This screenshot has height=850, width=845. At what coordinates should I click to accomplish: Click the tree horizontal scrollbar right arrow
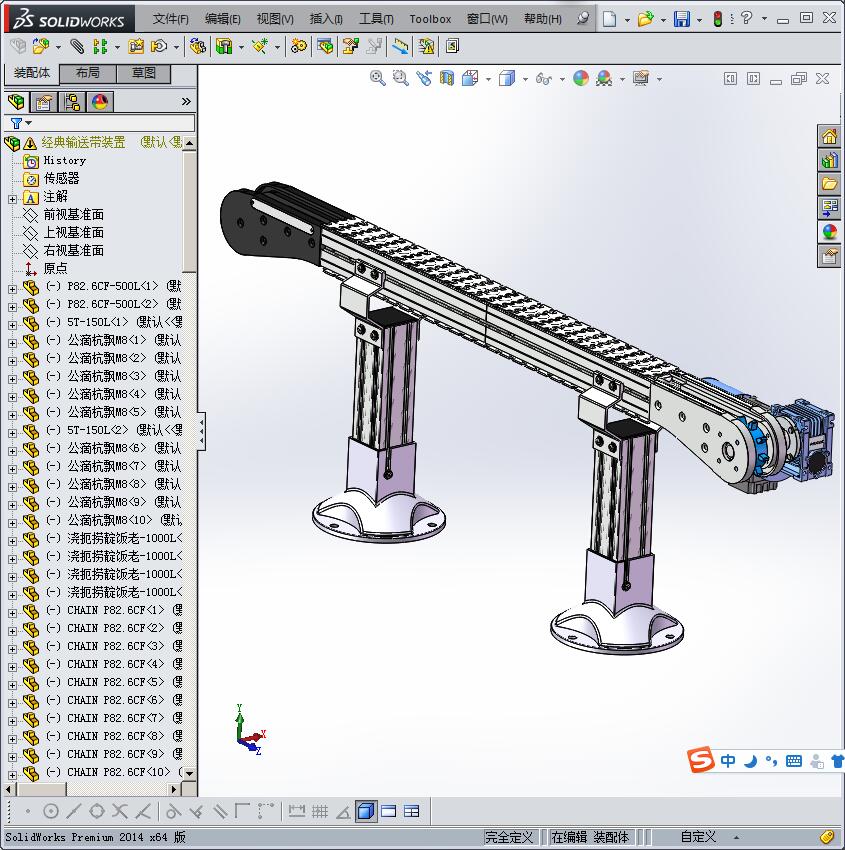tap(174, 789)
